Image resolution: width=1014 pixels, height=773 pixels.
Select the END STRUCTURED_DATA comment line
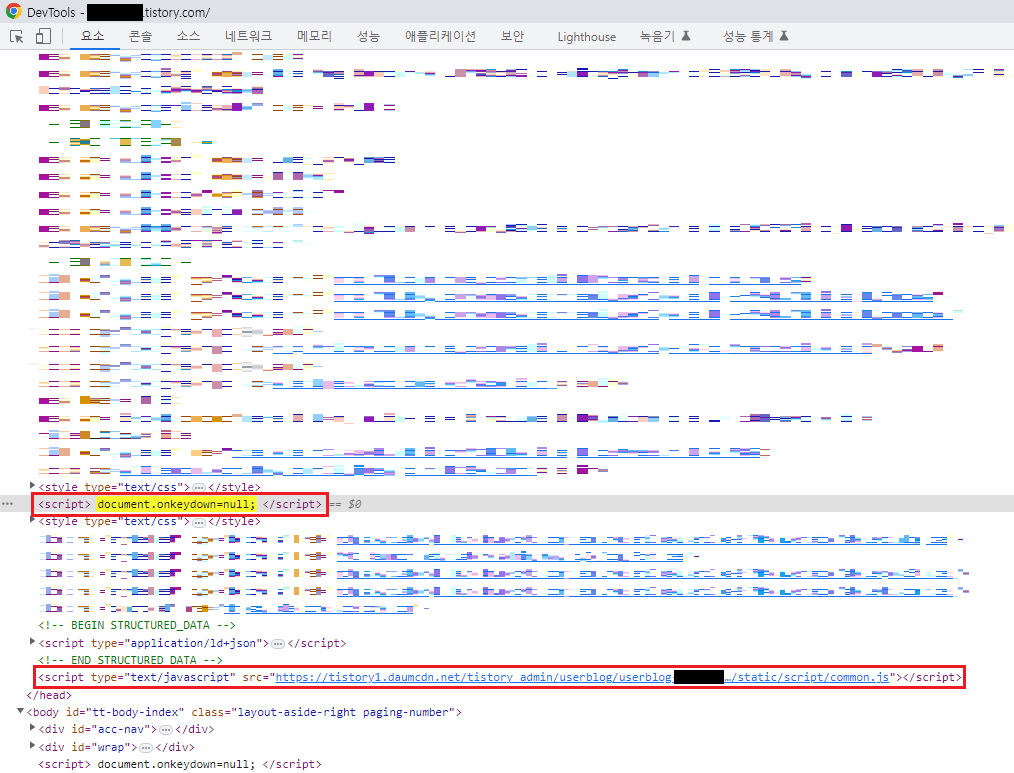coord(130,660)
